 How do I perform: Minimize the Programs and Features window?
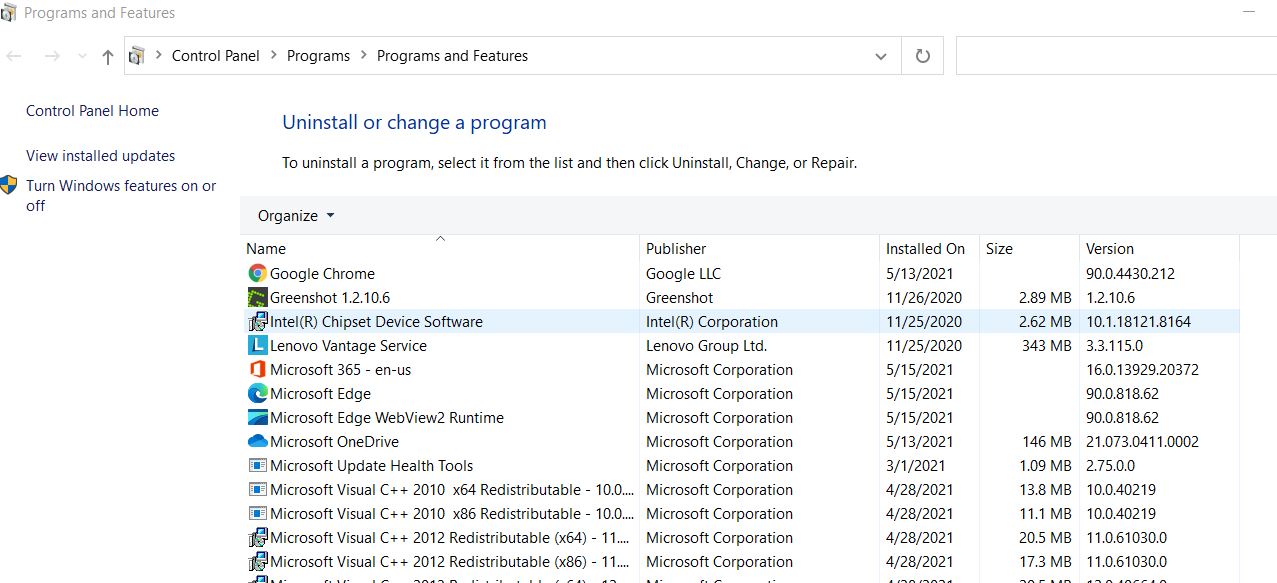pos(1248,13)
